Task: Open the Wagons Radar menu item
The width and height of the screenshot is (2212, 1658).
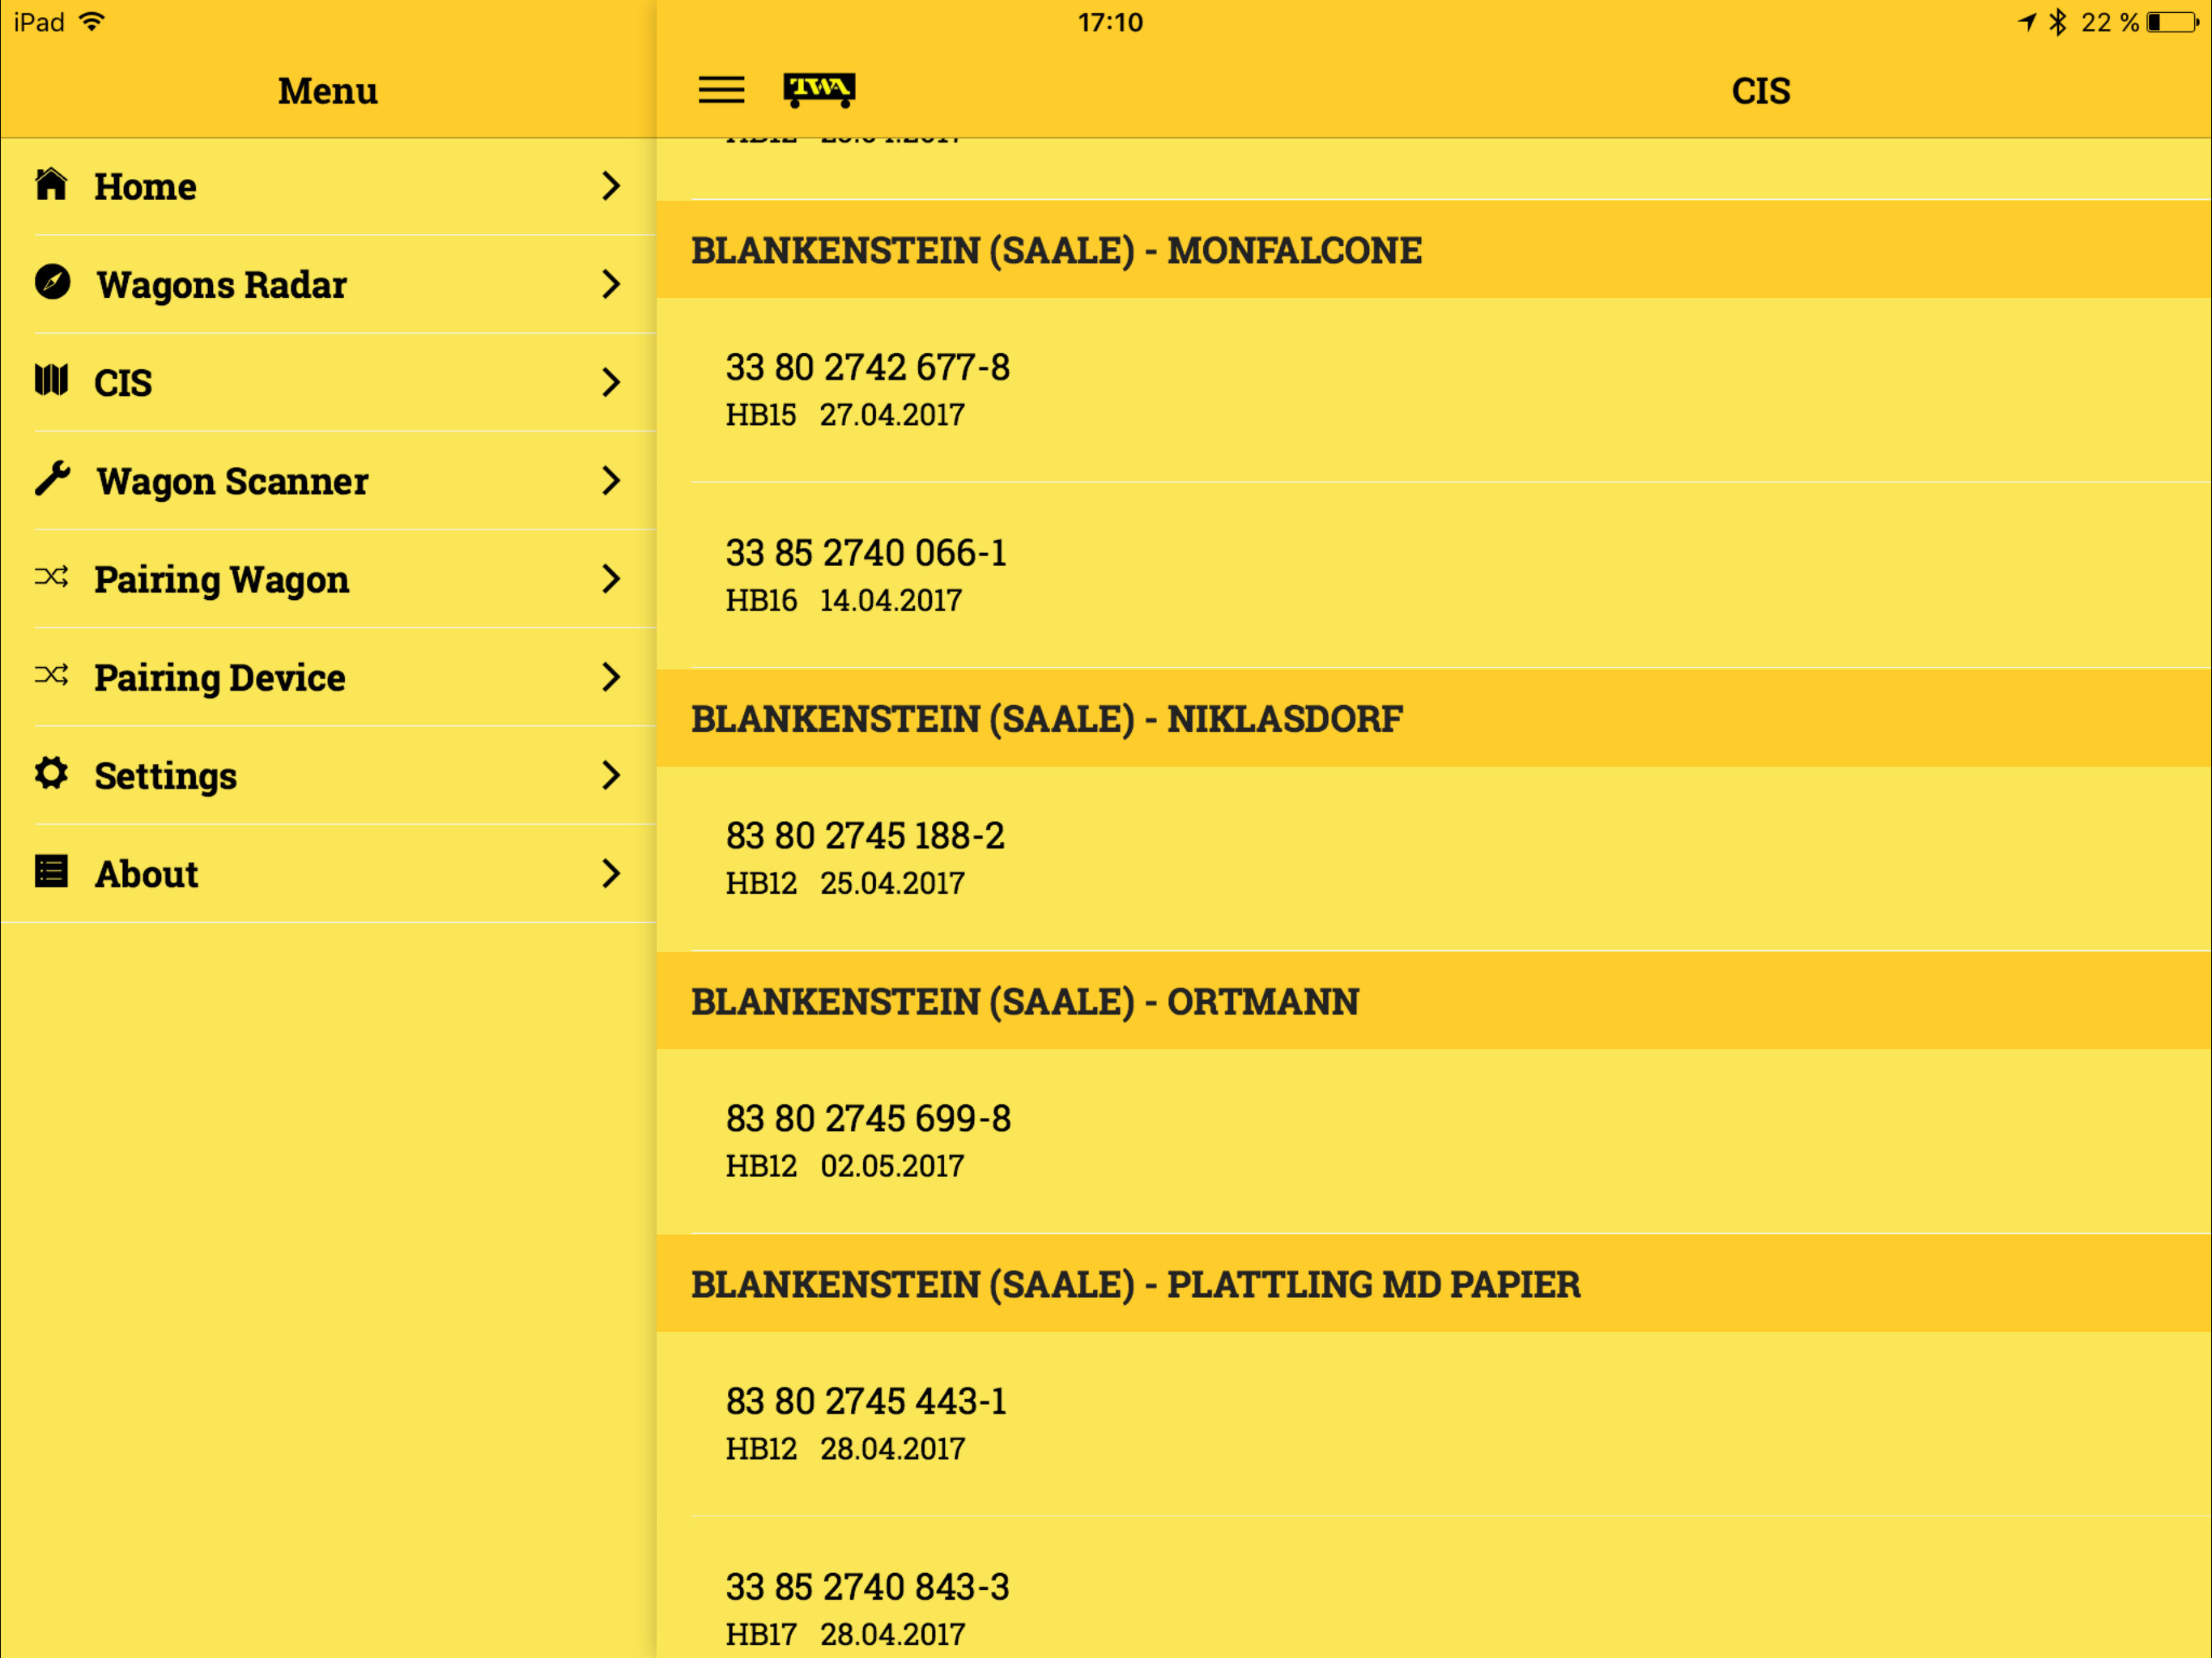Action: [328, 284]
